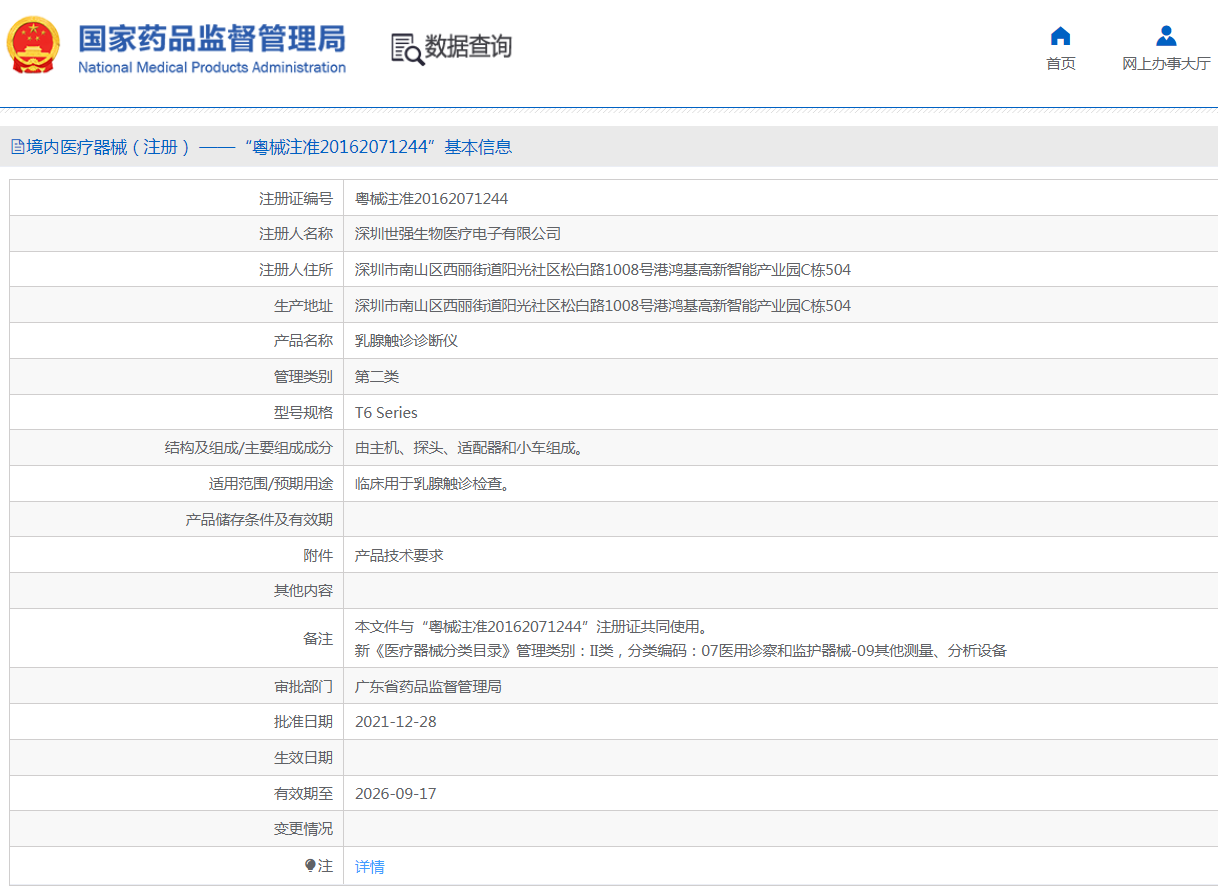Open 网上办事大厅 text label

point(1166,64)
